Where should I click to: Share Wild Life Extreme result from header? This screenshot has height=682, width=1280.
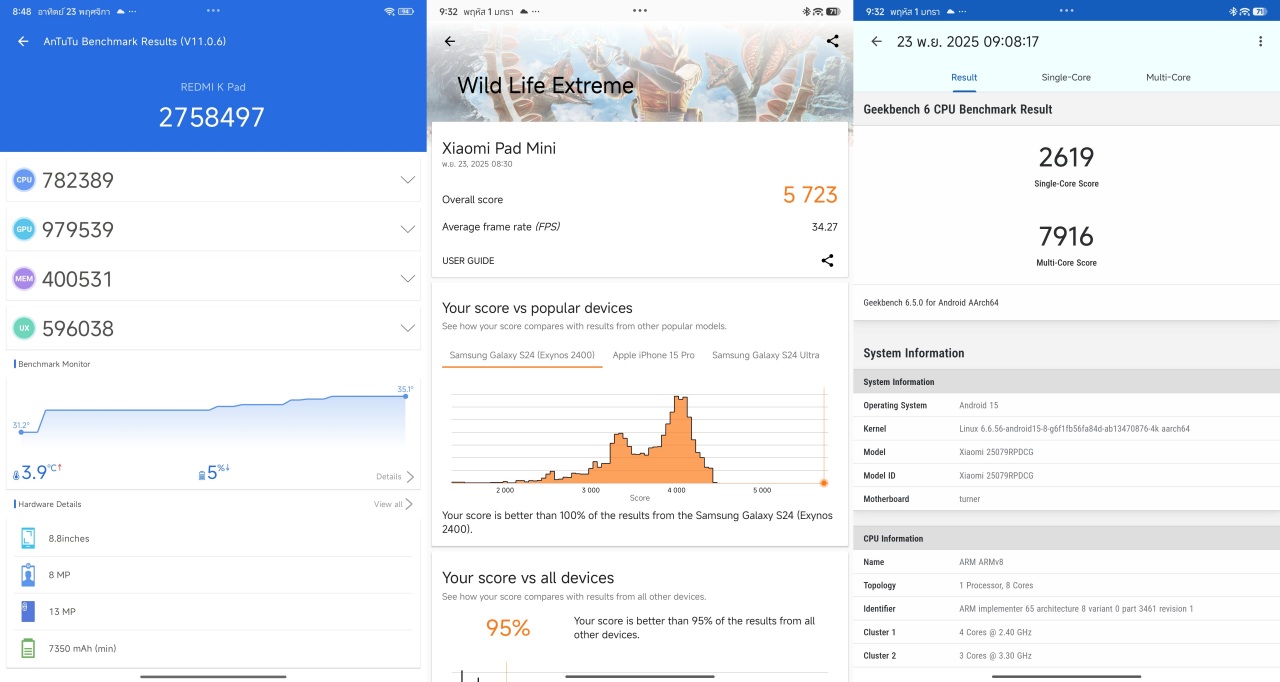832,42
